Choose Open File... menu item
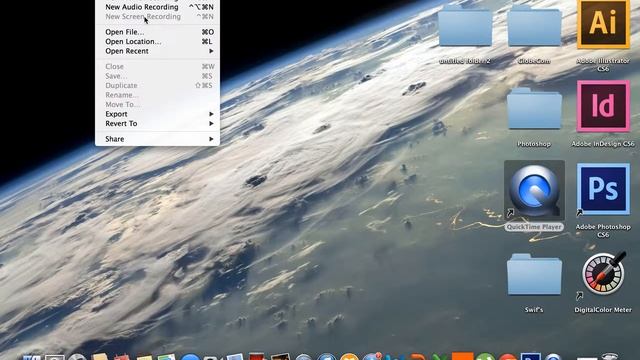This screenshot has width=640, height=360. point(158,32)
